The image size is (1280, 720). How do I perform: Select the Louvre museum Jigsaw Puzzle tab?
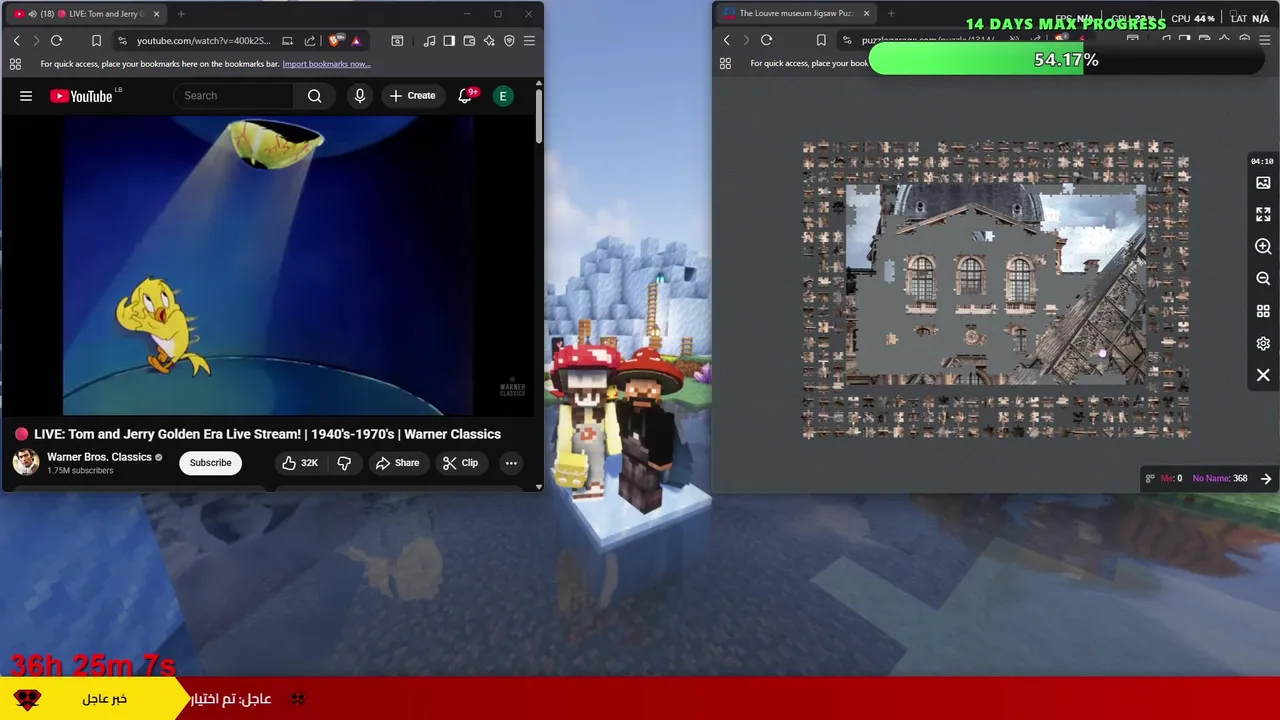(x=795, y=14)
